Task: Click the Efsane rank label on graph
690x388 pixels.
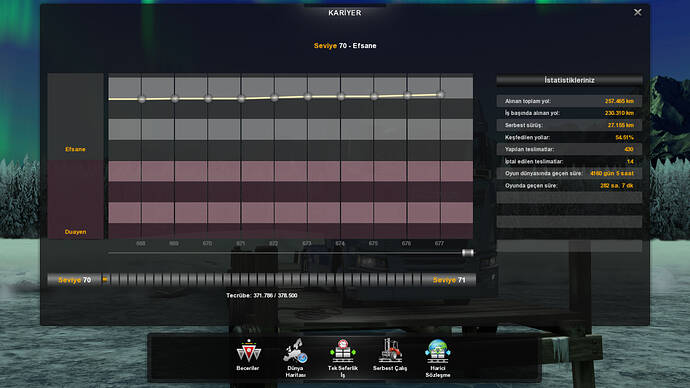Action: [x=75, y=149]
